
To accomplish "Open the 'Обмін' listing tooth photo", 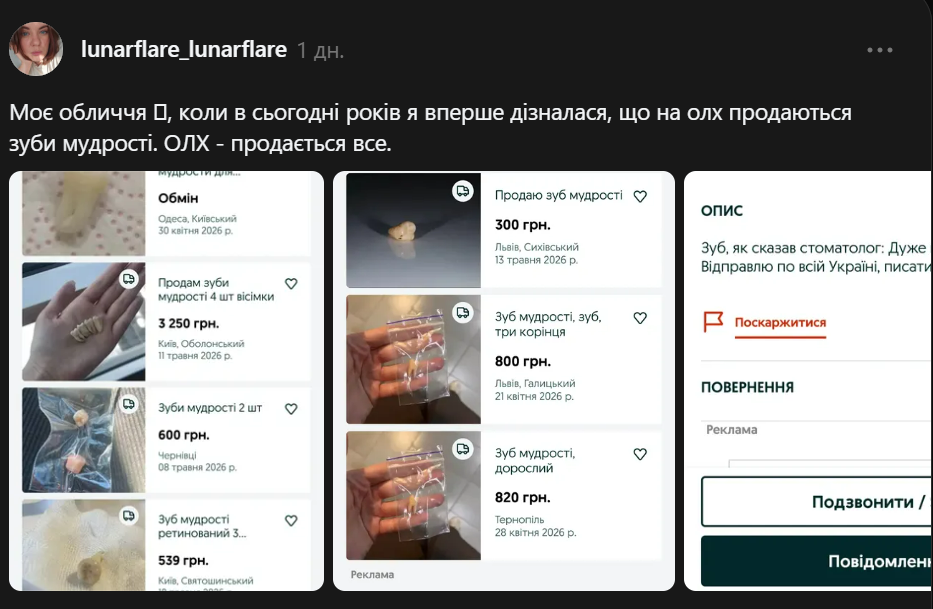I will pyautogui.click(x=84, y=214).
